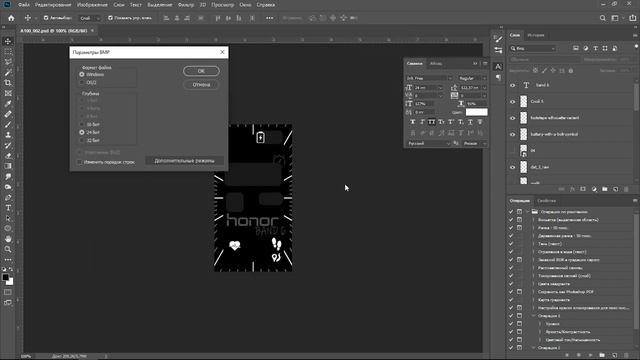640x360 pixels.
Task: Switch to the Свойства tab
Action: pos(546,201)
